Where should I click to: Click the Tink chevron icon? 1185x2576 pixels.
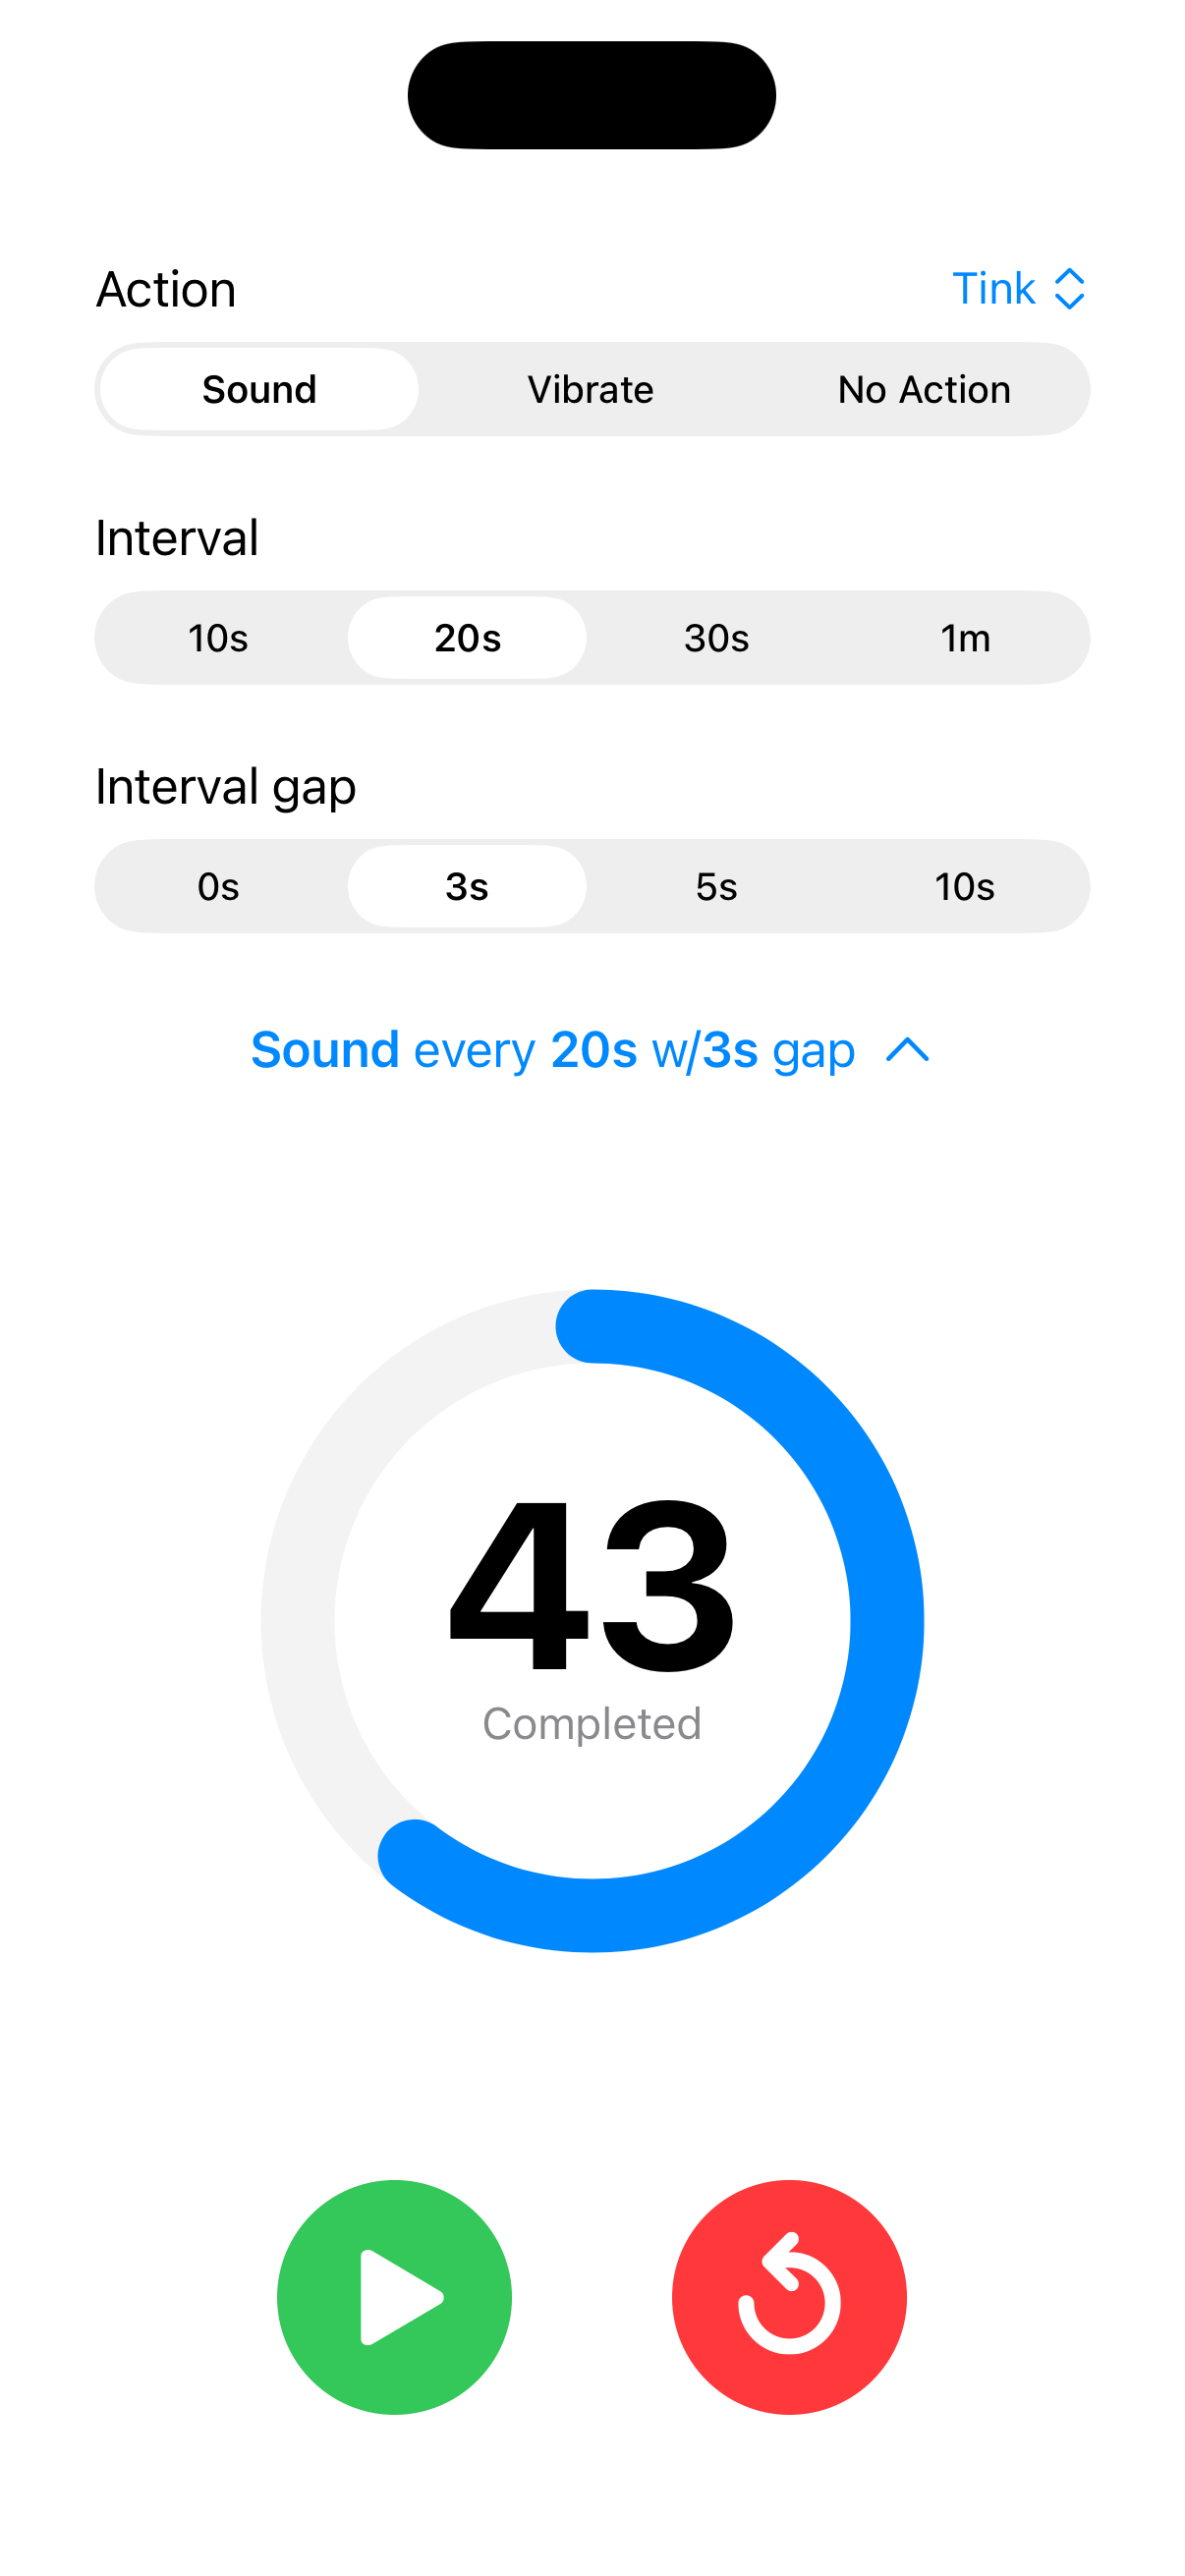click(x=1068, y=289)
